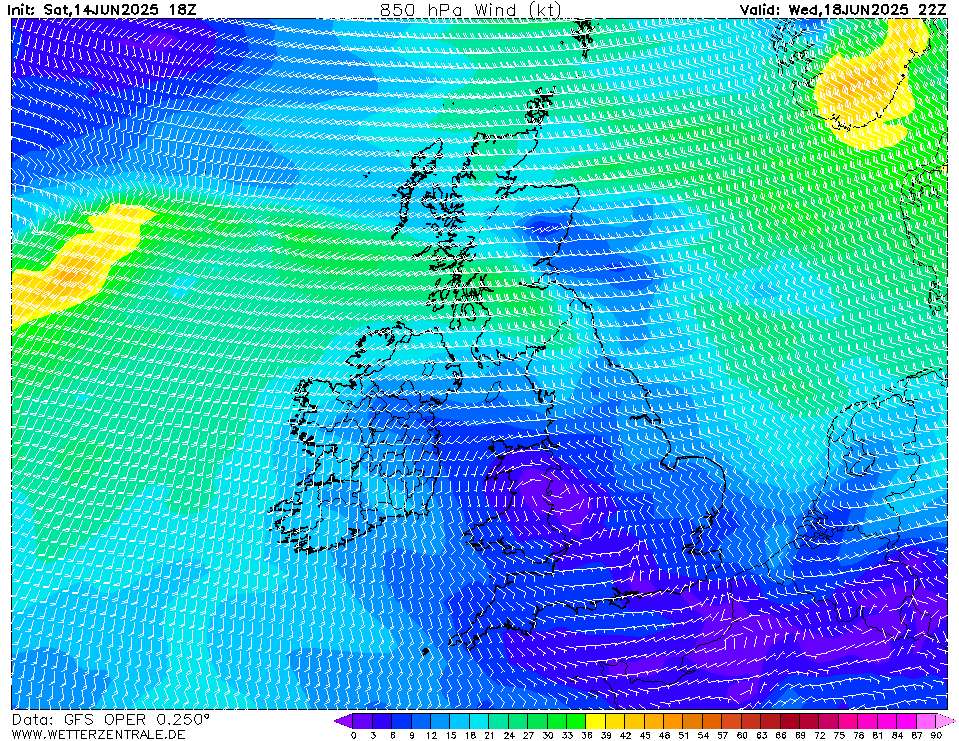Click the legend value '60'
The width and height of the screenshot is (959, 741).
pos(742,735)
